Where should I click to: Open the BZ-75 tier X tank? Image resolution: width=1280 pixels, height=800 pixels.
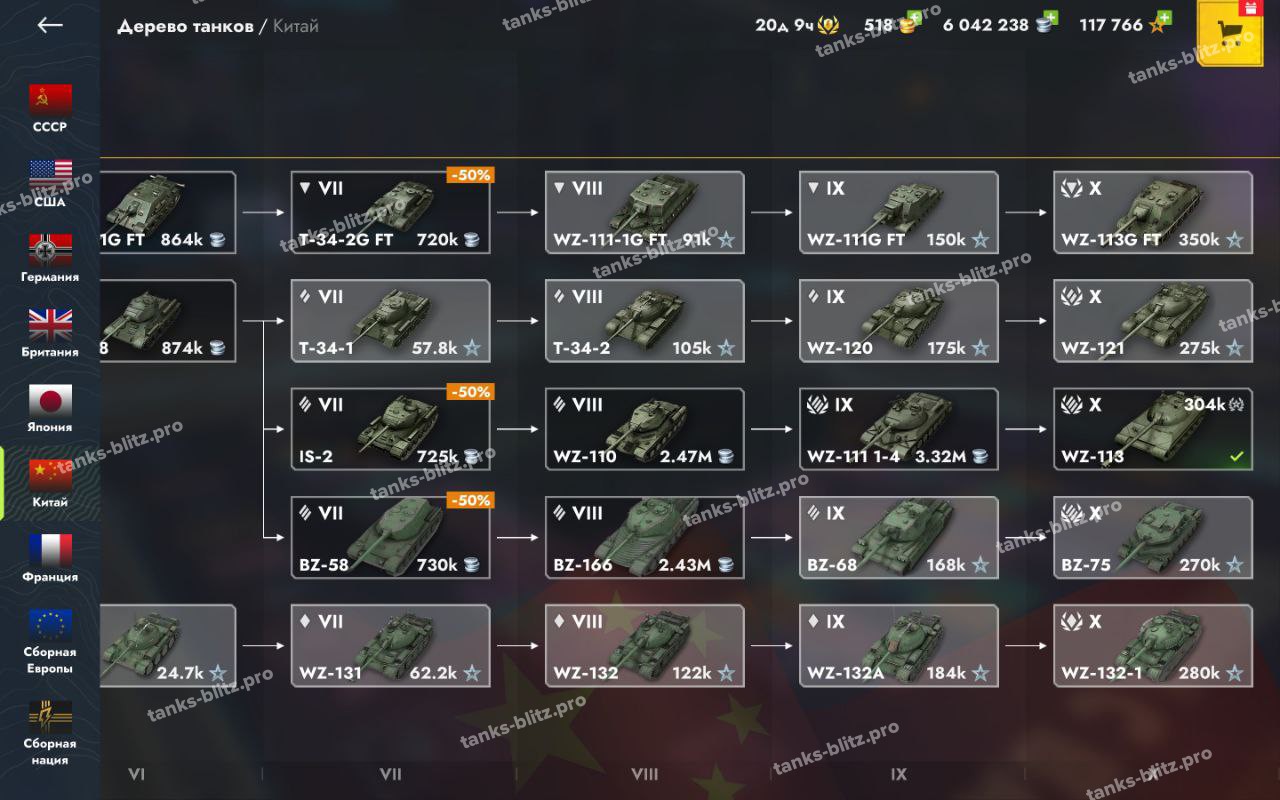(1153, 537)
